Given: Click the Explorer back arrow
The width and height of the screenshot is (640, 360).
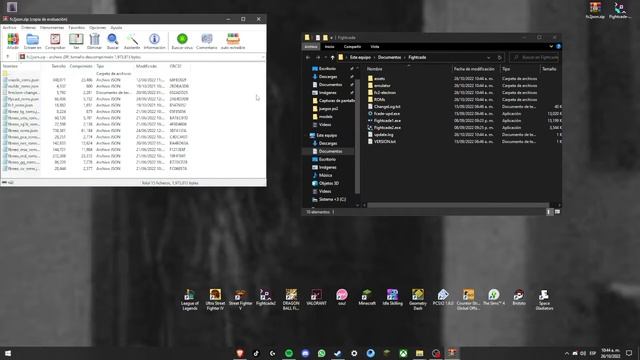Looking at the screenshot, I should pyautogui.click(x=308, y=58).
